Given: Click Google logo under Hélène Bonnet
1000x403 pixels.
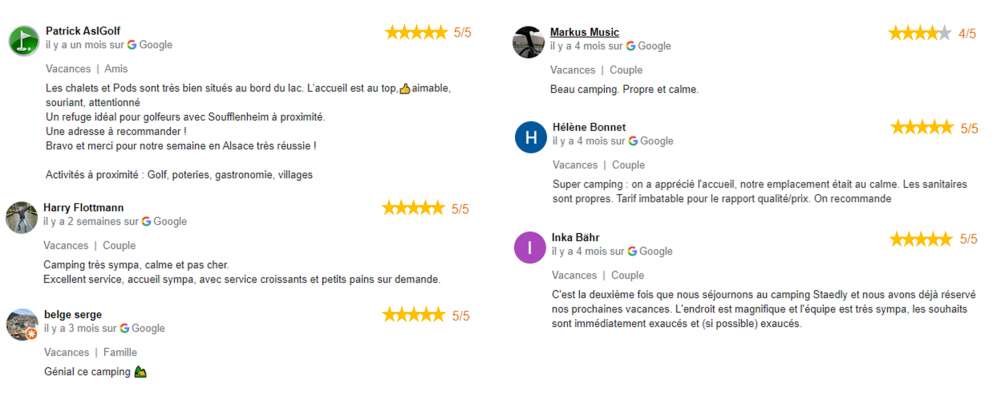Looking at the screenshot, I should point(633,141).
